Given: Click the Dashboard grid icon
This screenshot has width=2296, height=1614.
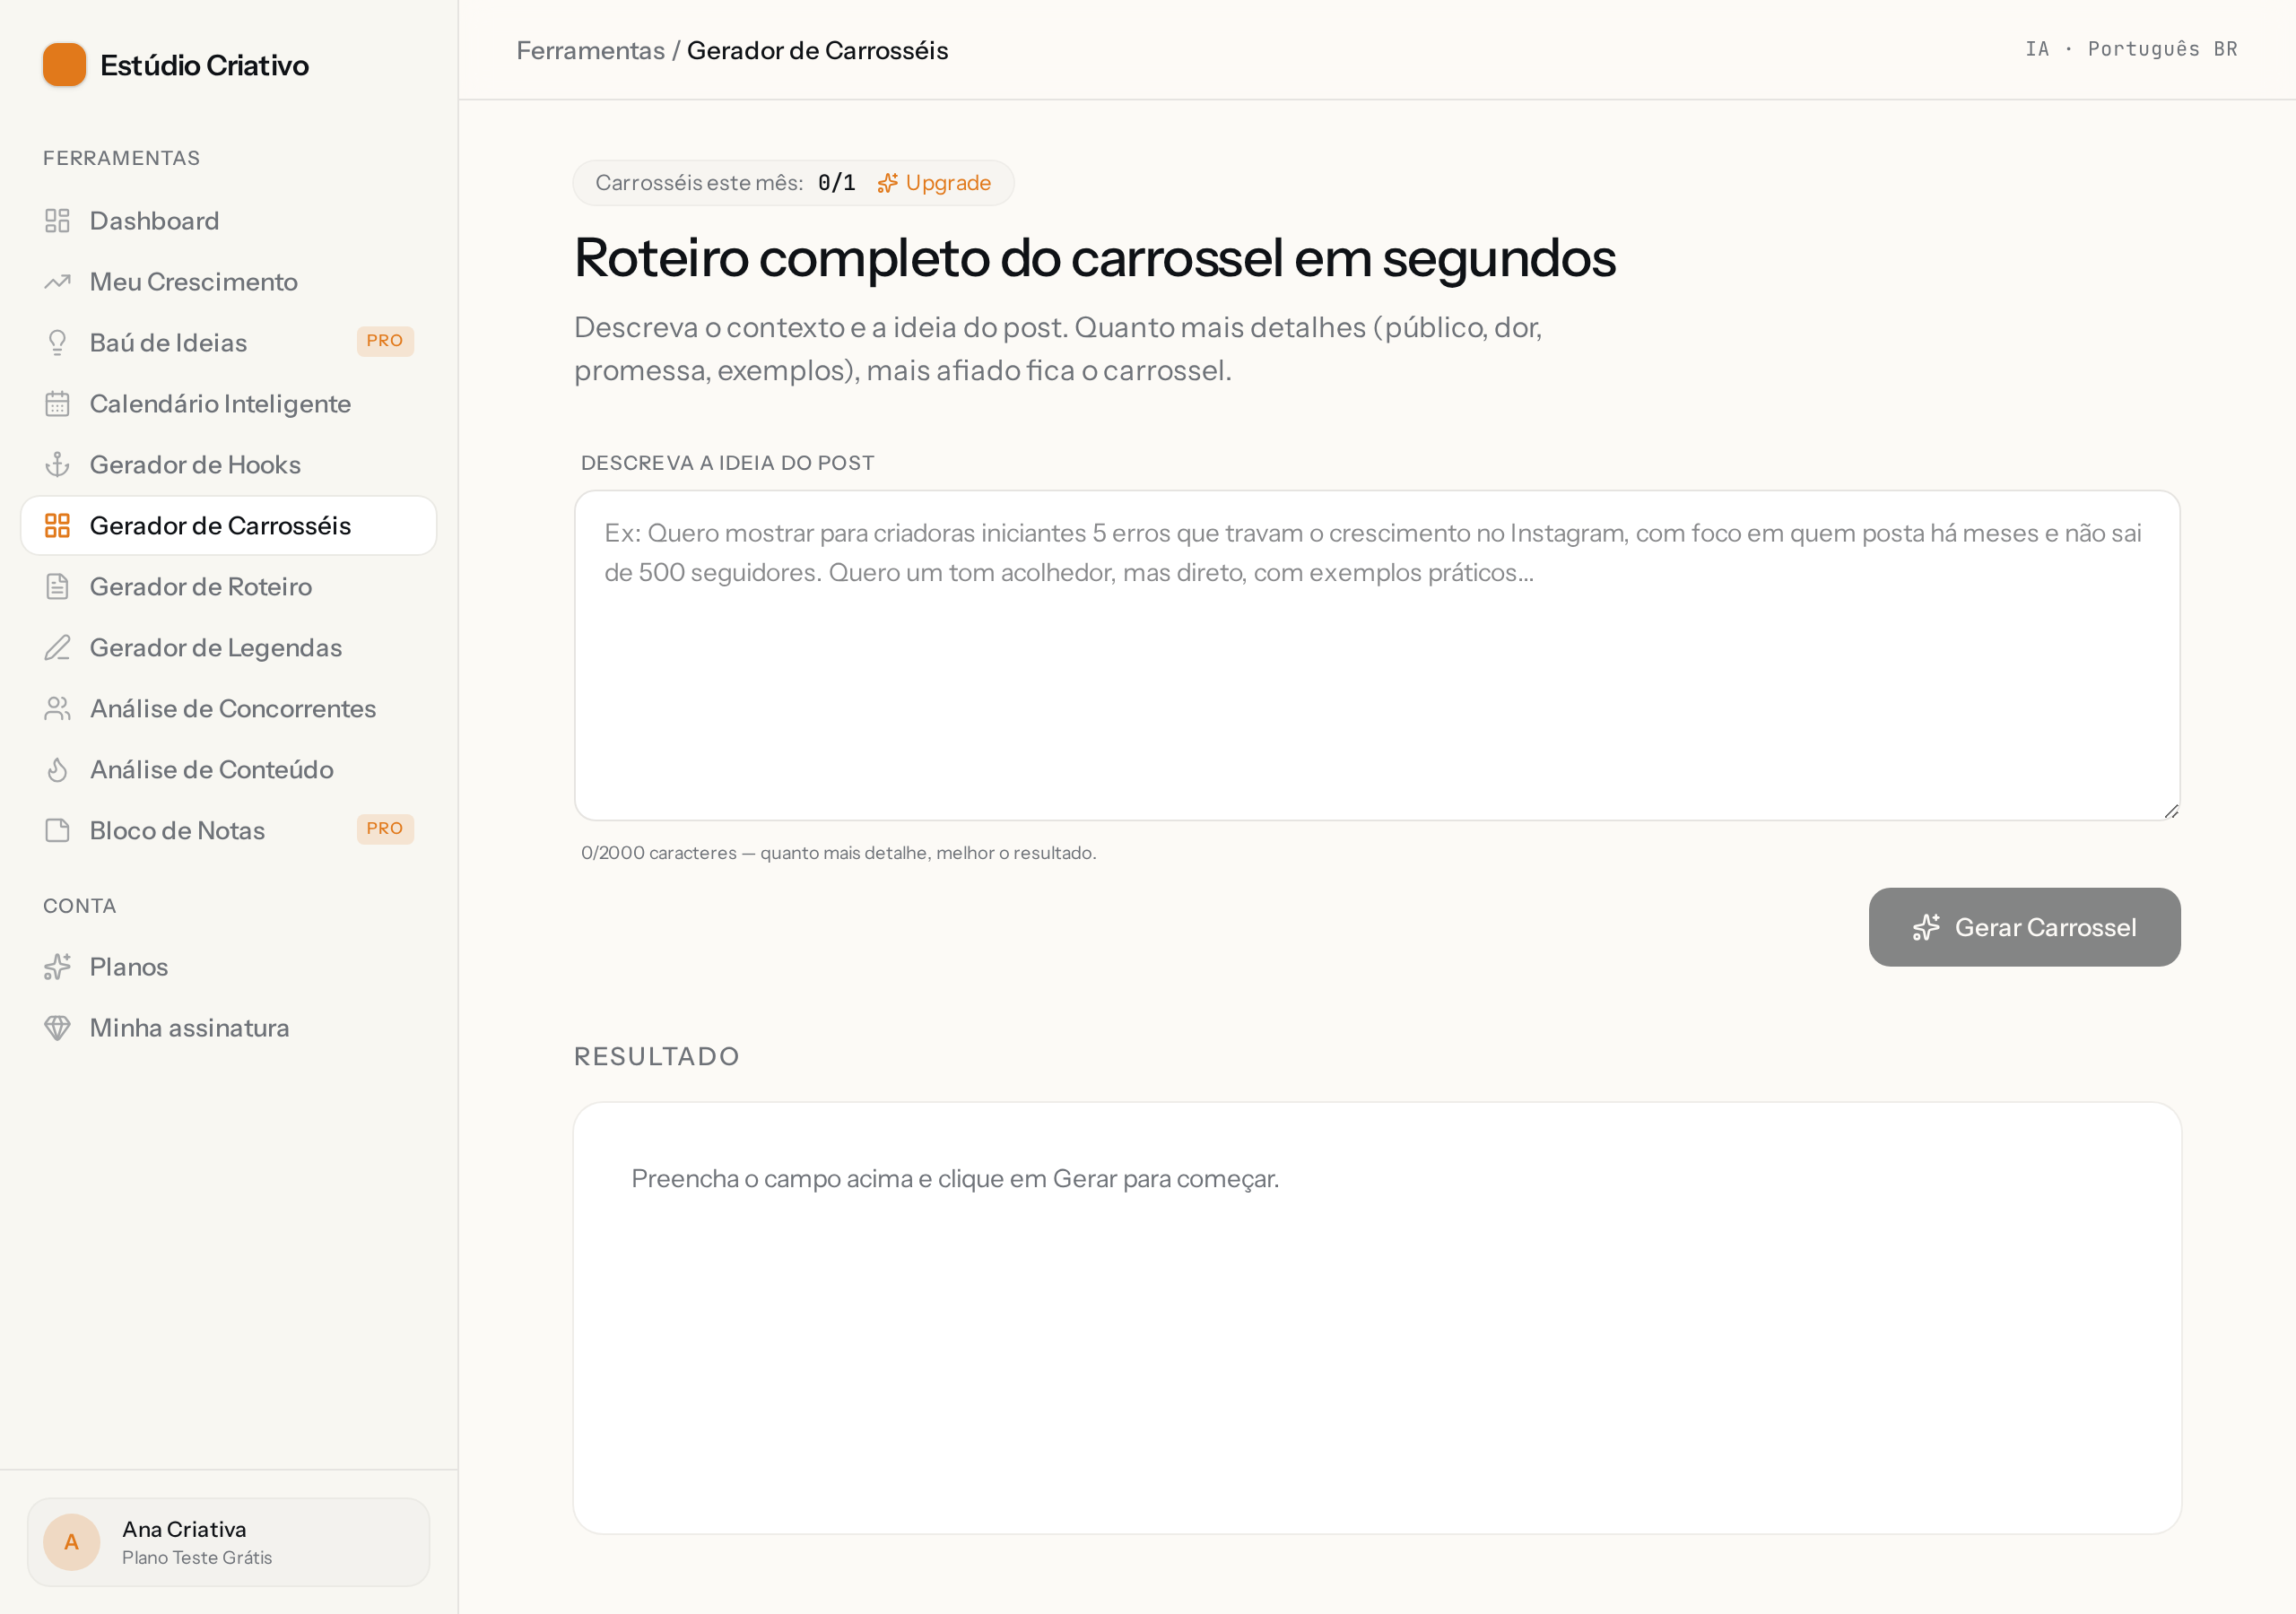Looking at the screenshot, I should [x=57, y=221].
